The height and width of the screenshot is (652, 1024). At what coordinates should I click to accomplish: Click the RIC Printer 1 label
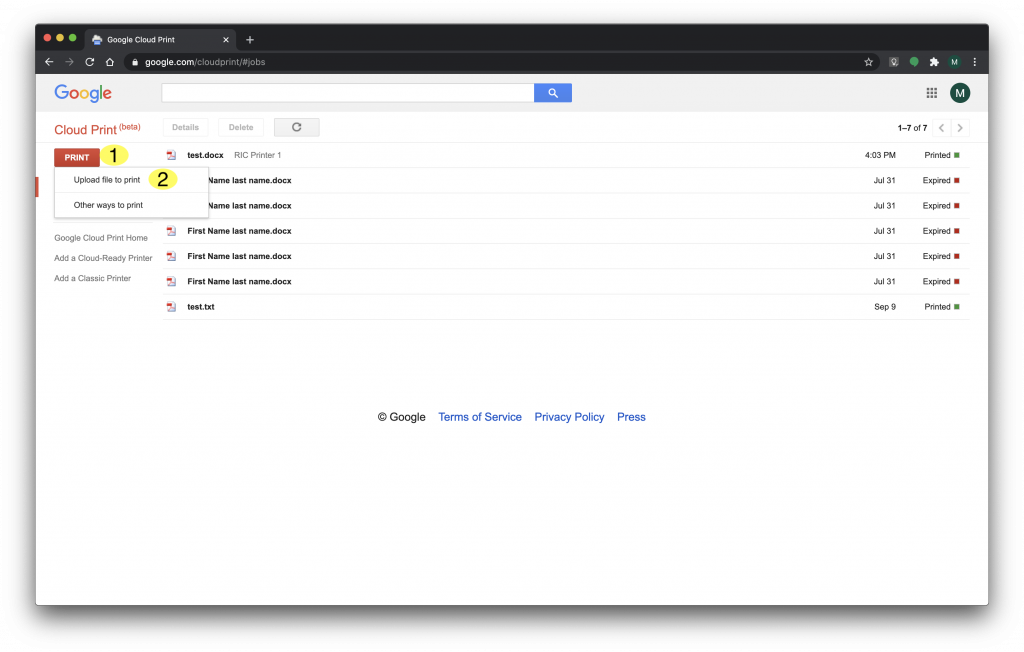tap(257, 155)
